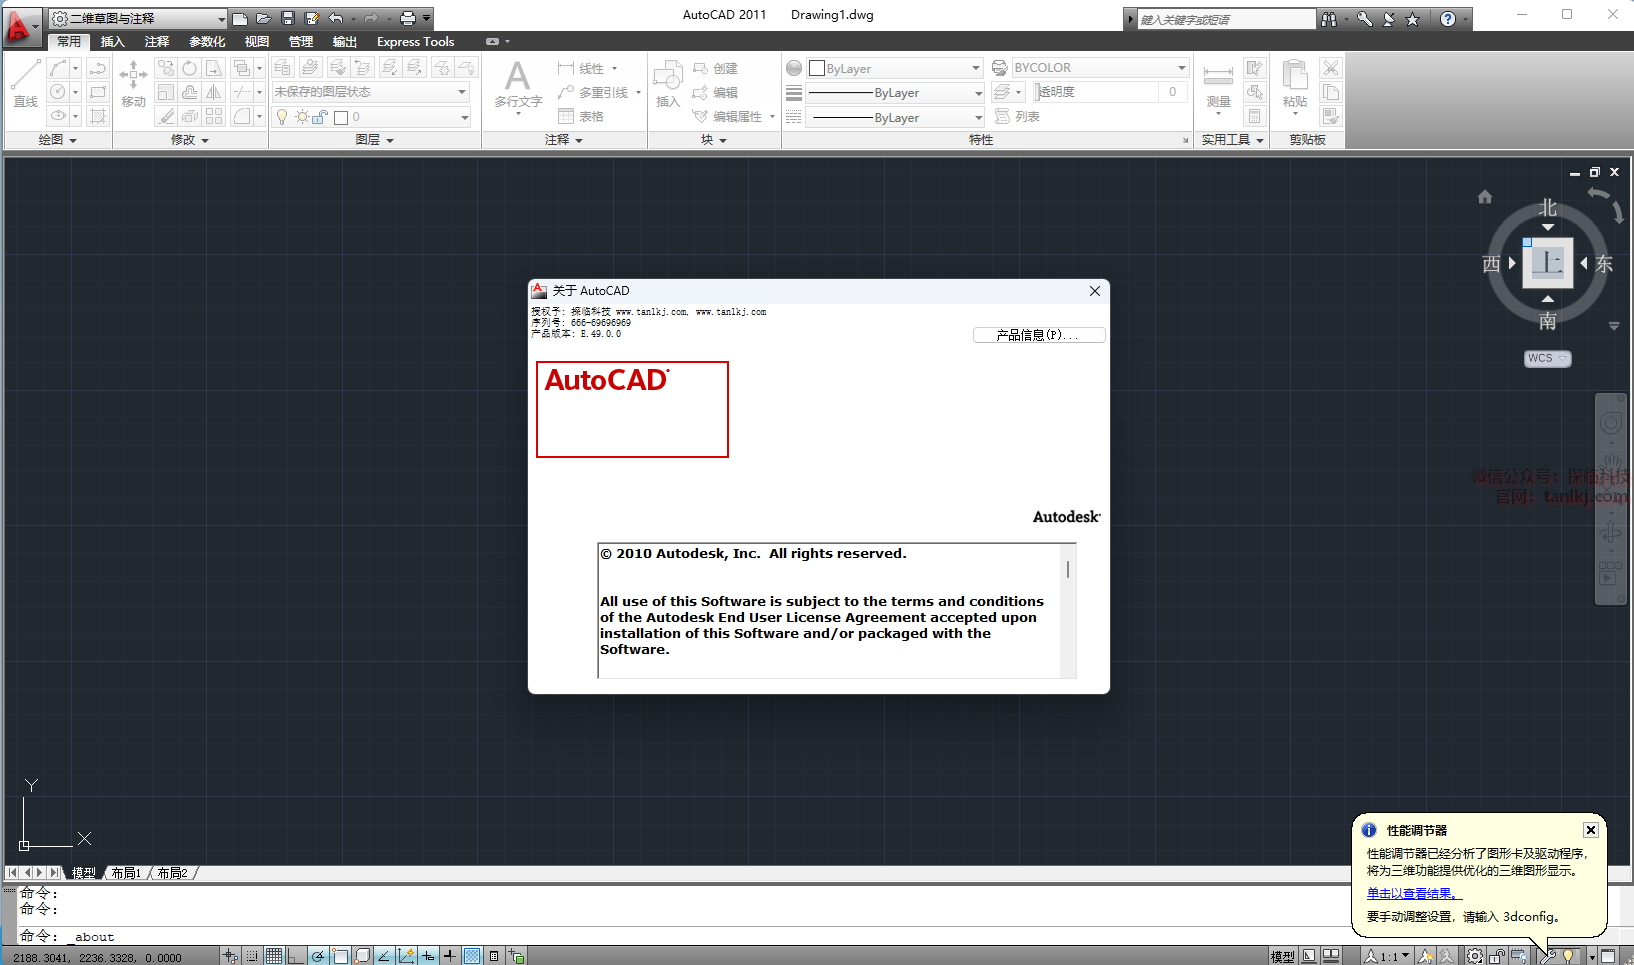
Task: Click the 创建 block create tool
Action: [x=715, y=68]
